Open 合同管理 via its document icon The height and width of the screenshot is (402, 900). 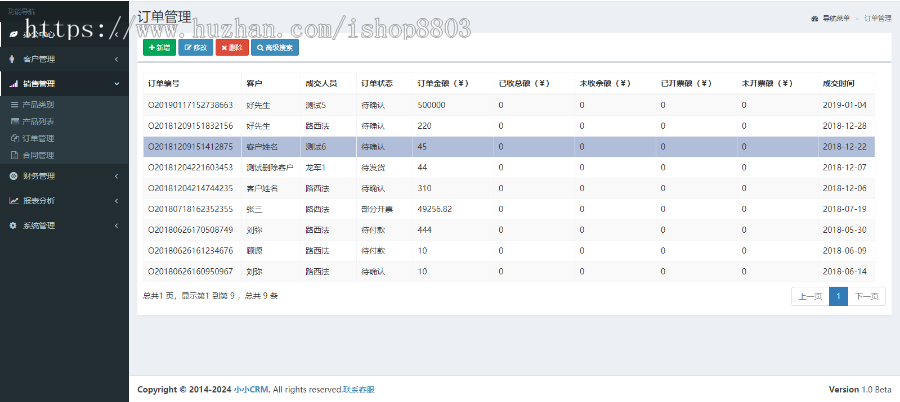point(15,155)
